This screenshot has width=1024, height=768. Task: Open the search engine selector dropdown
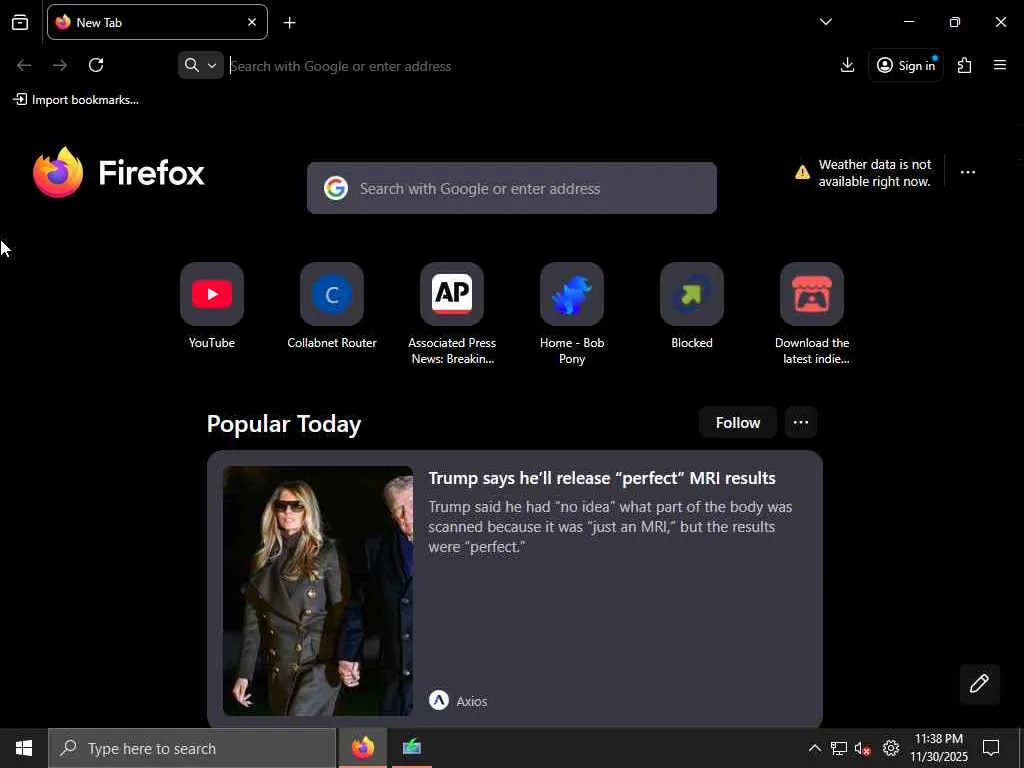pos(200,65)
